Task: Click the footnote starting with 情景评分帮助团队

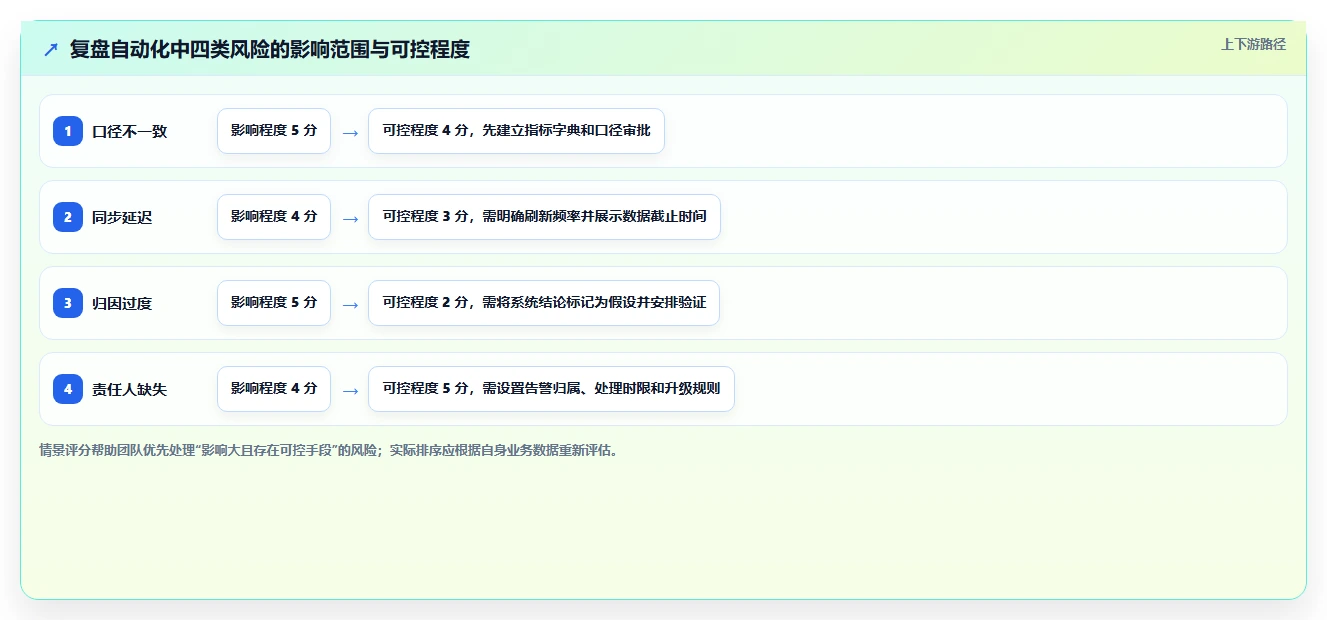Action: click(331, 450)
